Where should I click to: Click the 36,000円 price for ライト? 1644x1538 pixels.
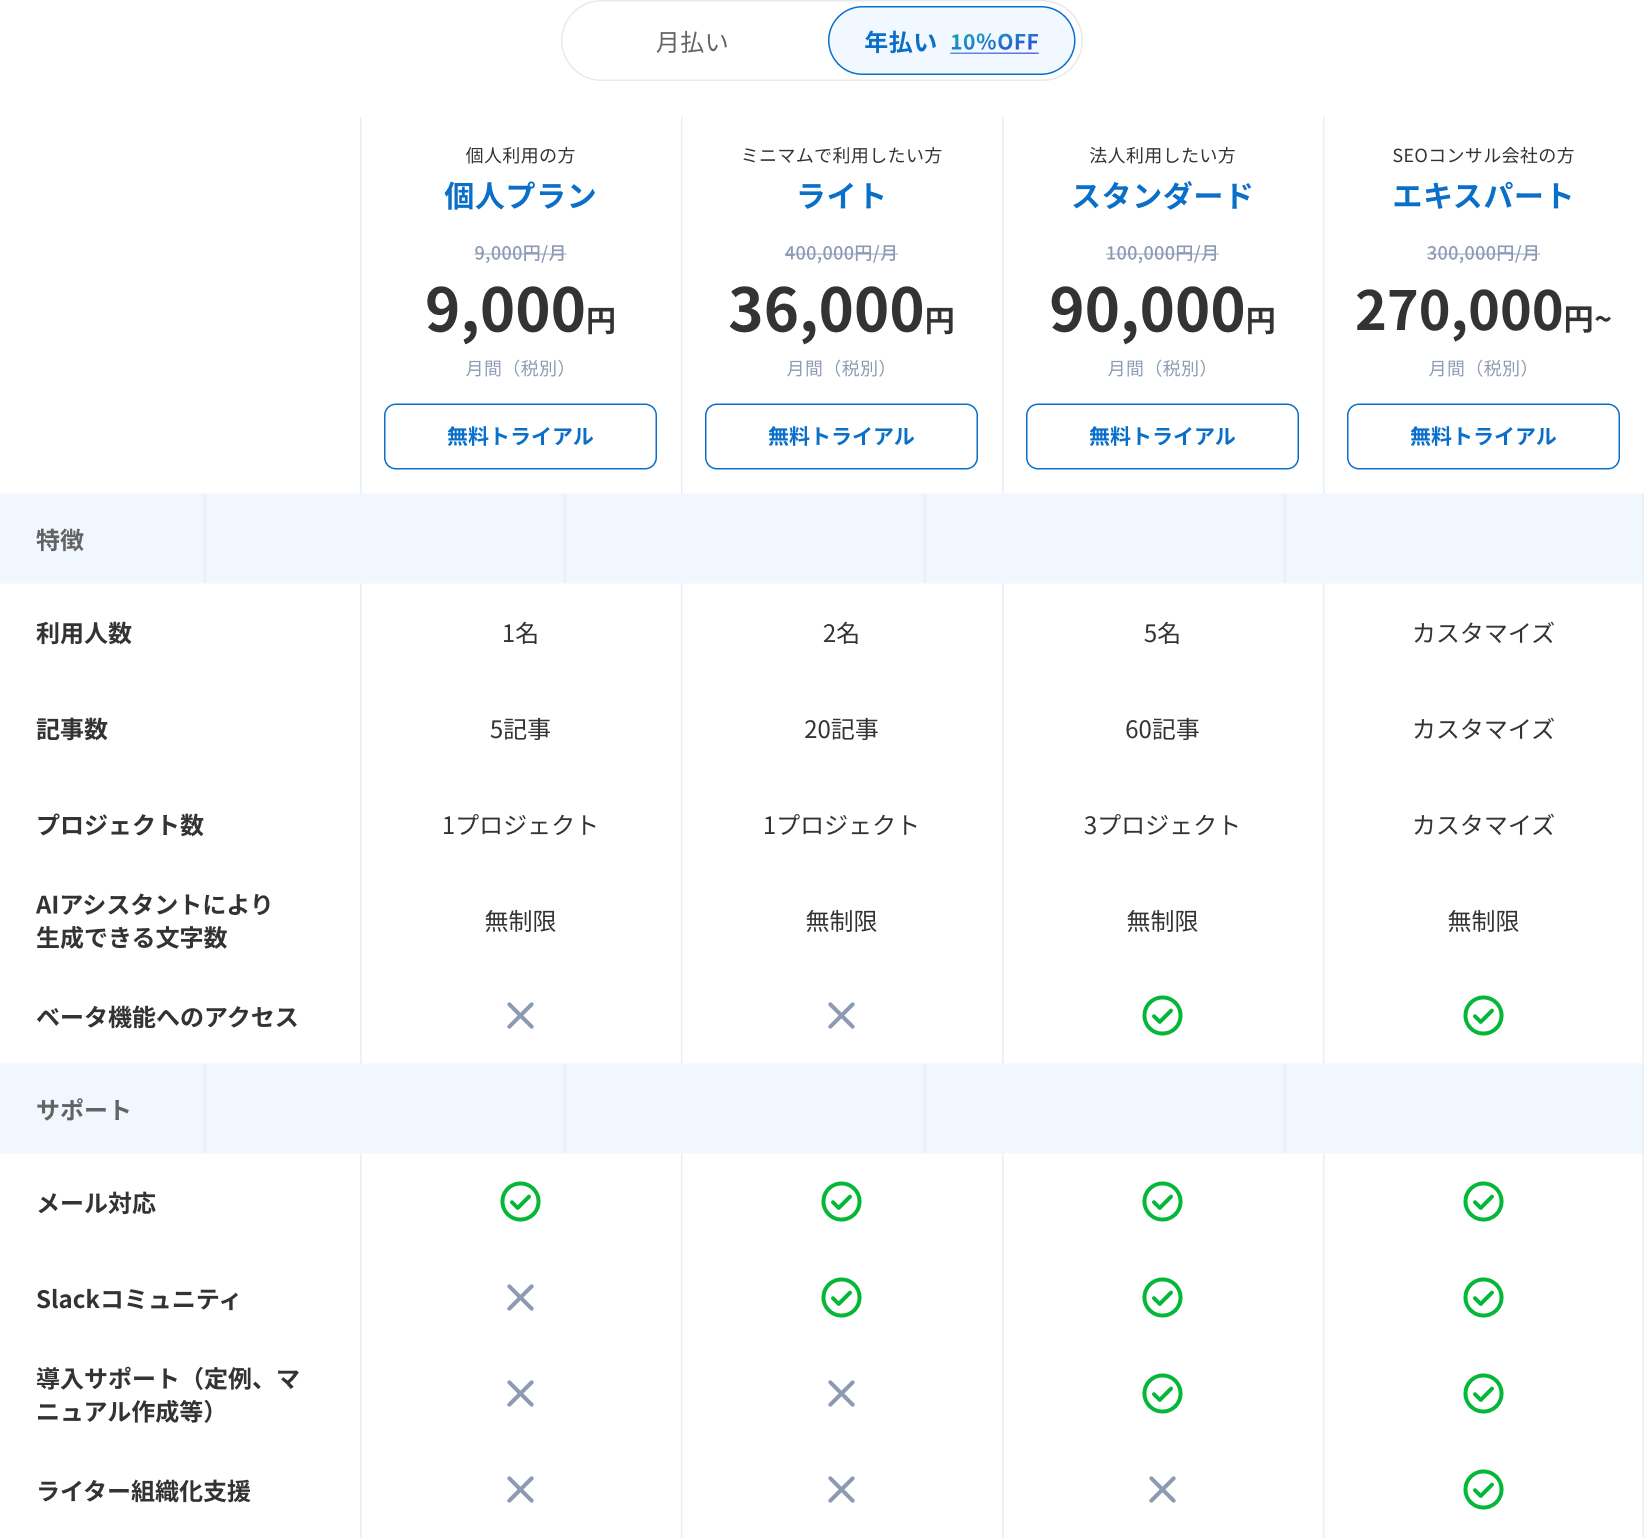tap(841, 311)
